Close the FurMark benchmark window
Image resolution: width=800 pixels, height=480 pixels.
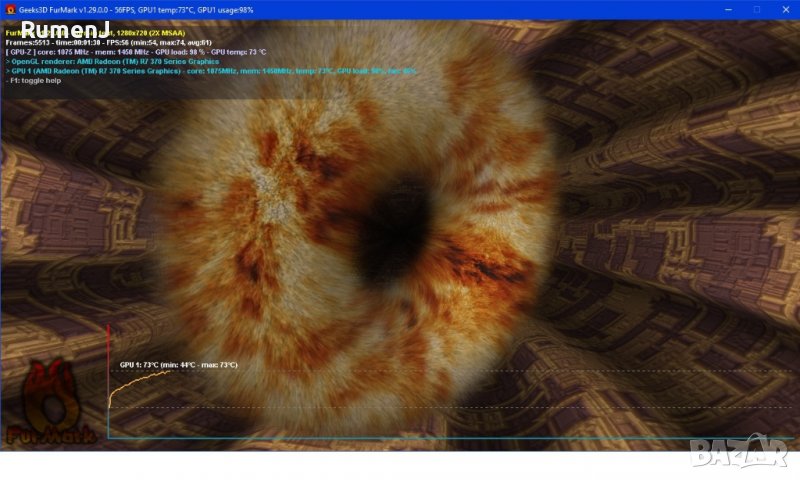(785, 9)
